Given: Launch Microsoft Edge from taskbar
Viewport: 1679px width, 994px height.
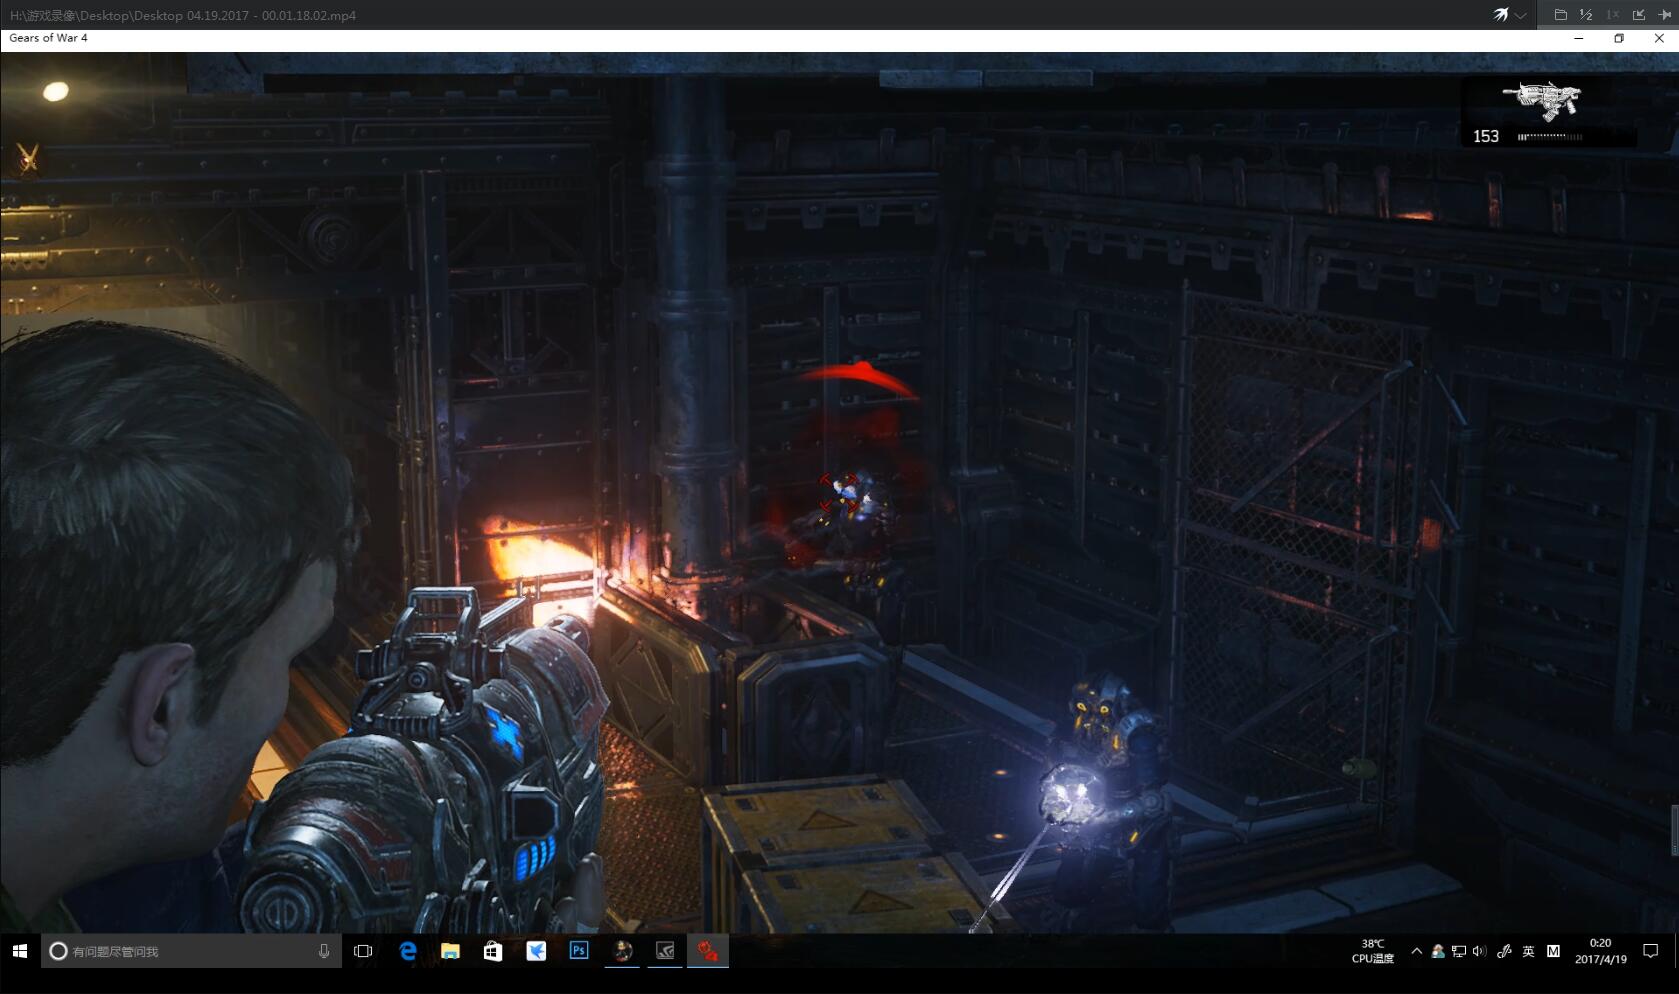Looking at the screenshot, I should coord(408,951).
